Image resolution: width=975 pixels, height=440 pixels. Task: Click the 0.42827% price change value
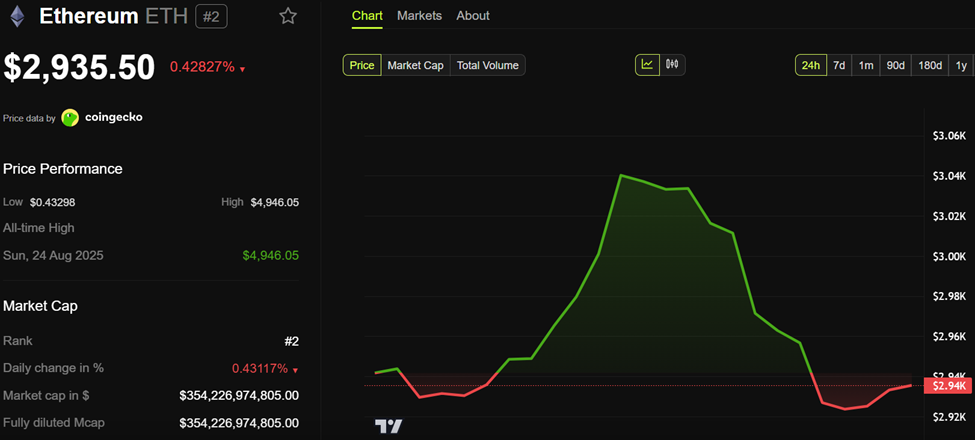tap(202, 67)
